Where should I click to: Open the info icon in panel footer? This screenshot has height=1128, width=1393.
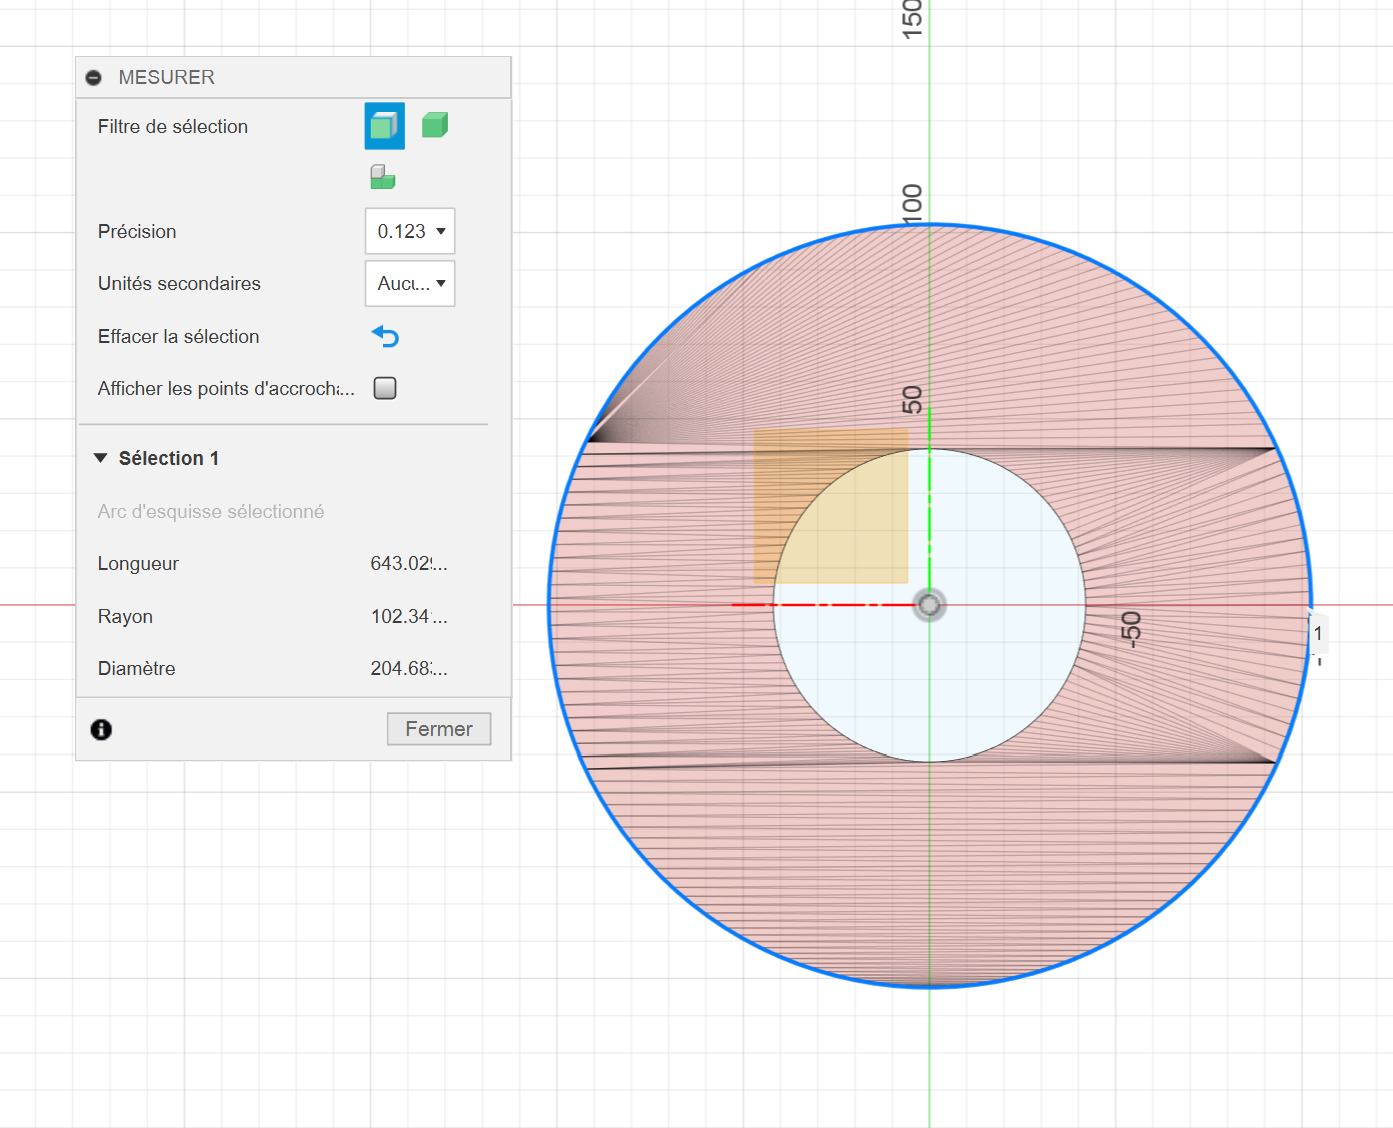click(x=101, y=730)
